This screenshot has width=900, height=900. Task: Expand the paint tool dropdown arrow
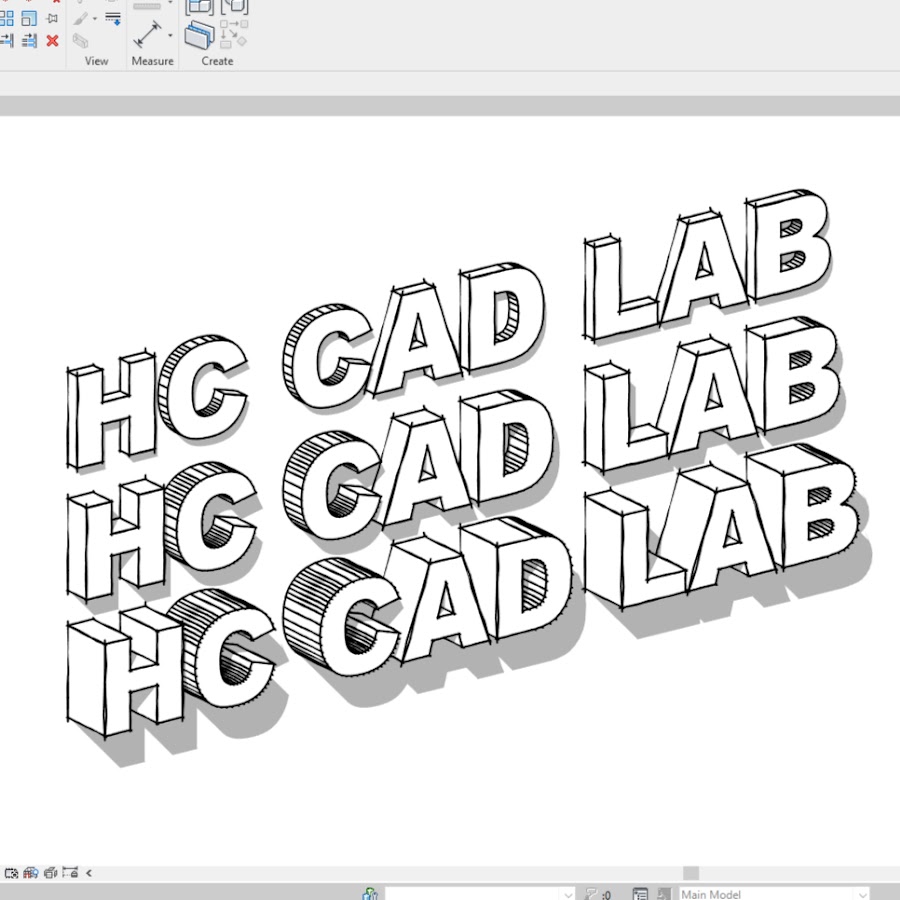[x=95, y=18]
